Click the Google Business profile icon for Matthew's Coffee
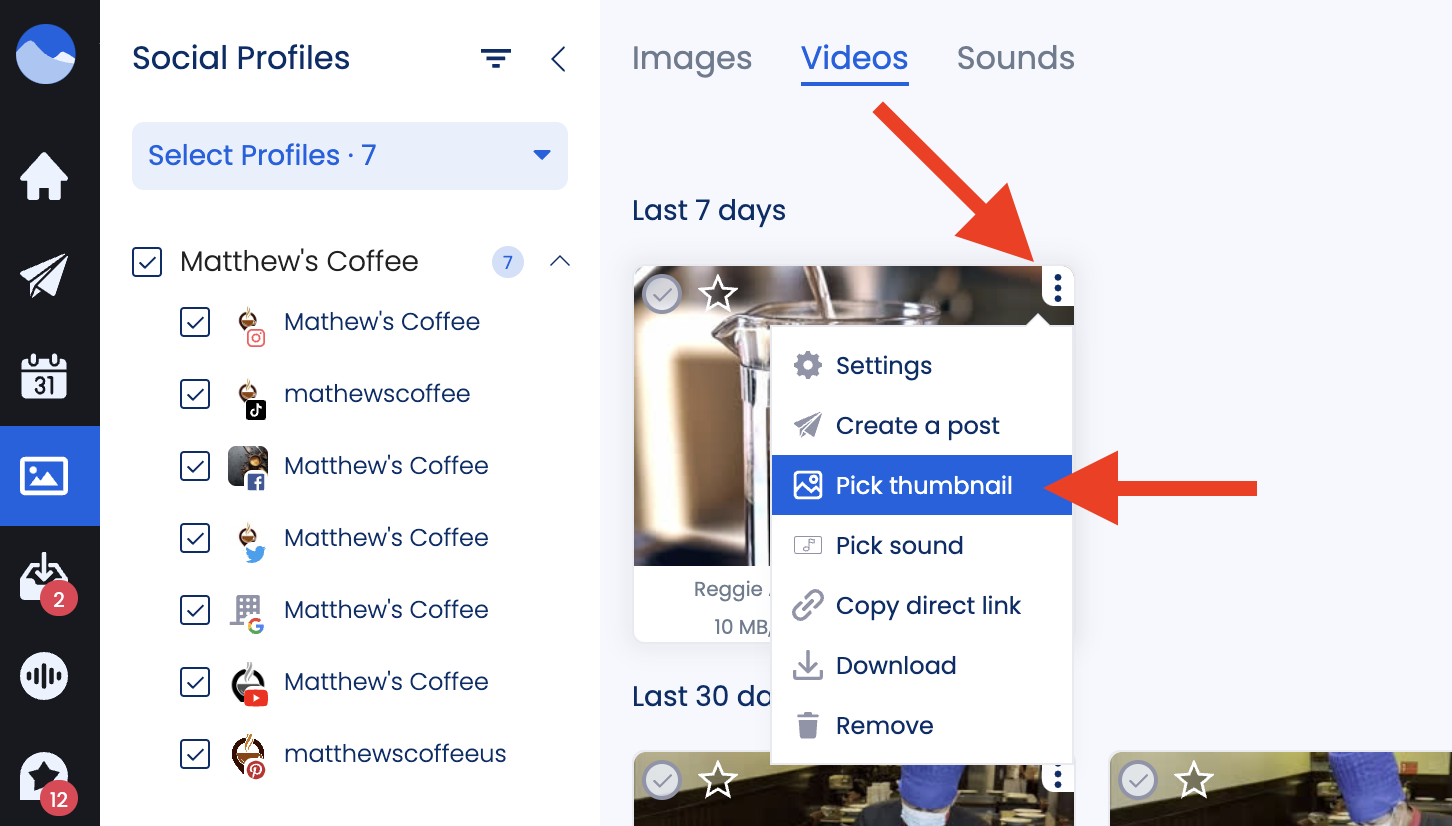 coord(248,612)
